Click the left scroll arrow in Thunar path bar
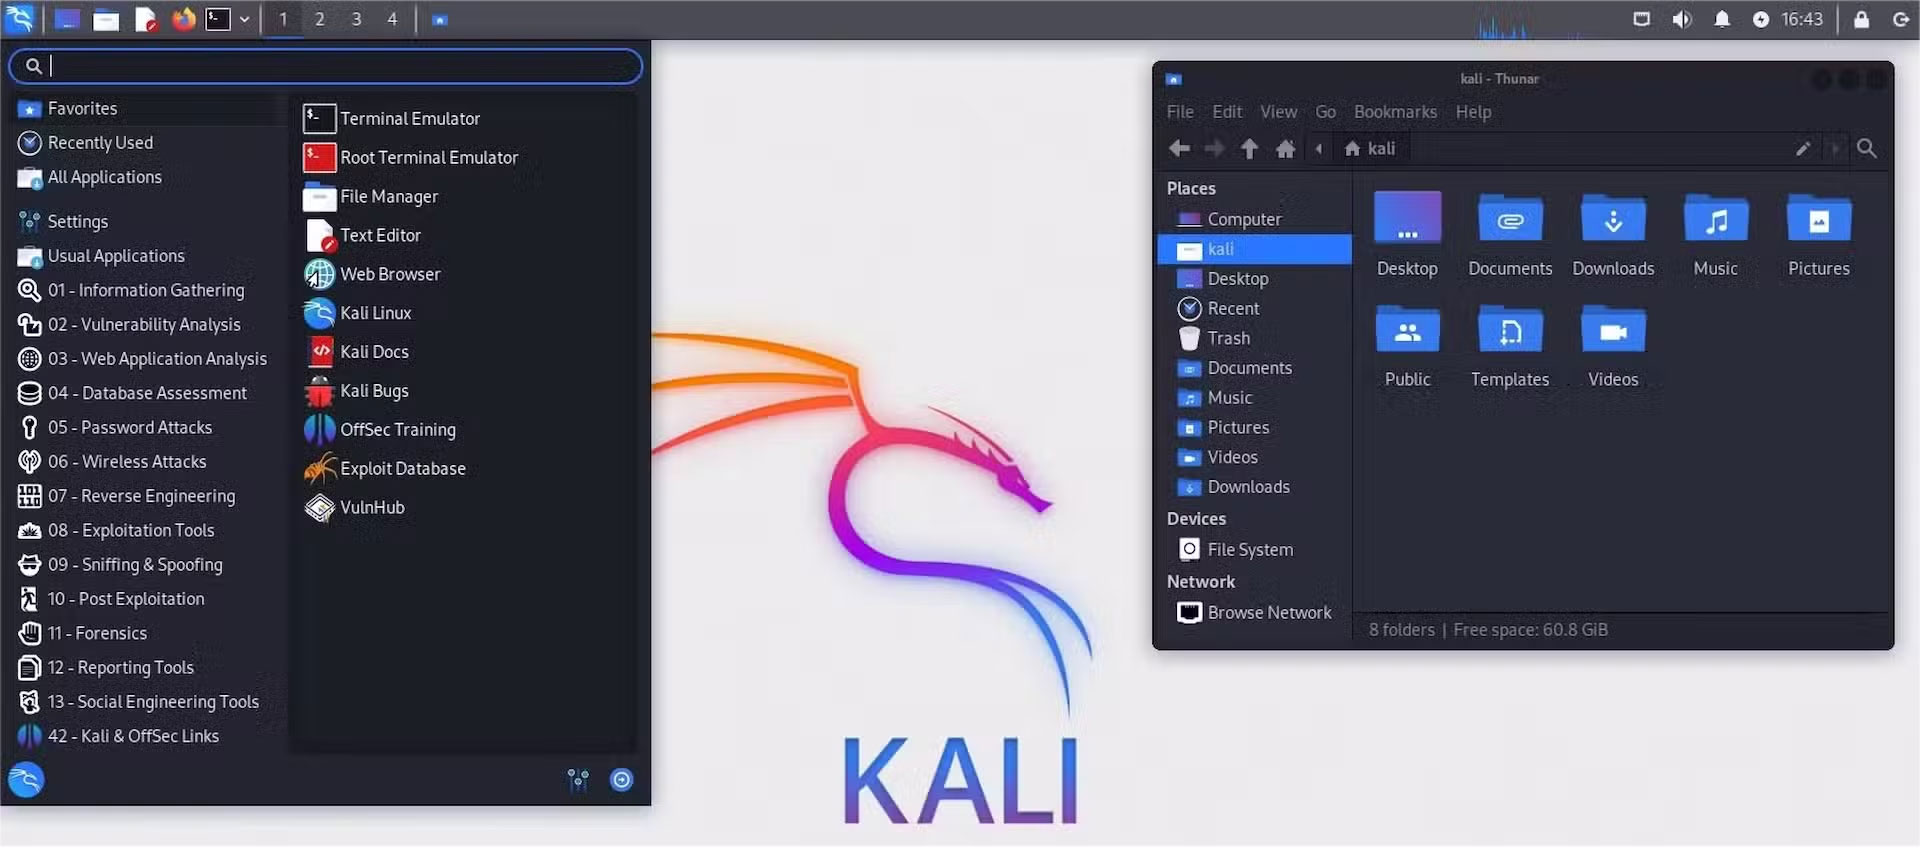 [1319, 149]
